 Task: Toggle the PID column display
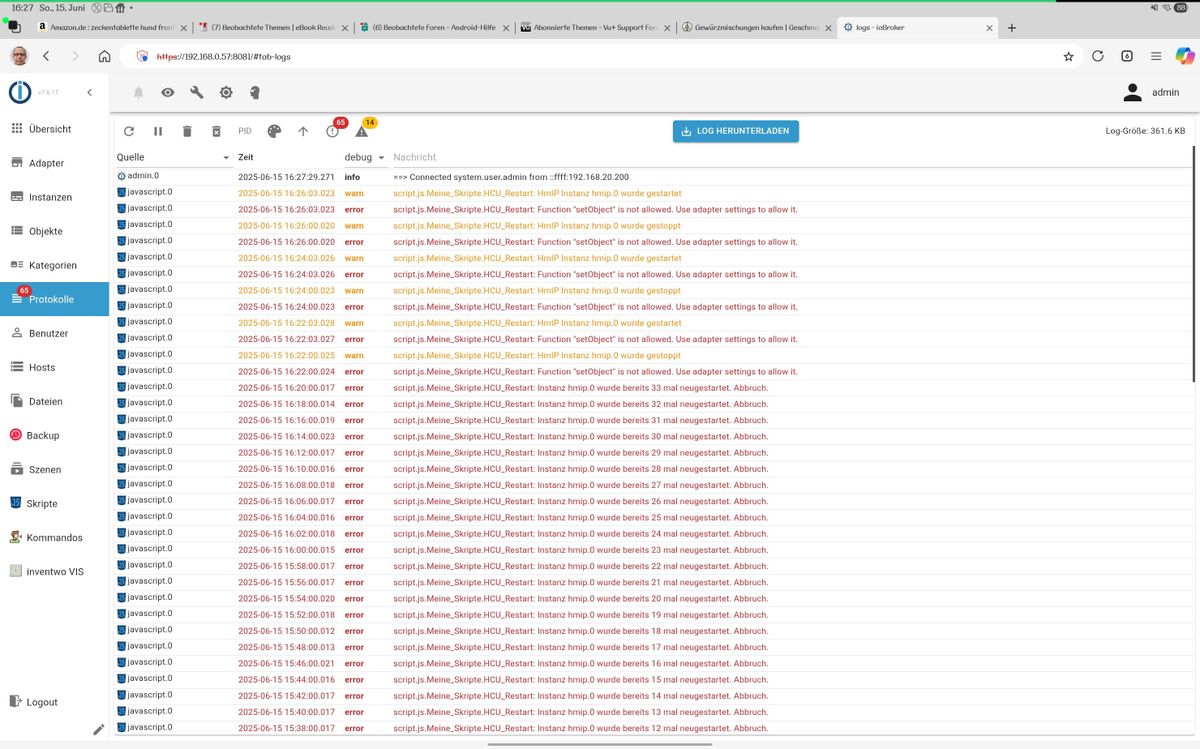(x=245, y=131)
